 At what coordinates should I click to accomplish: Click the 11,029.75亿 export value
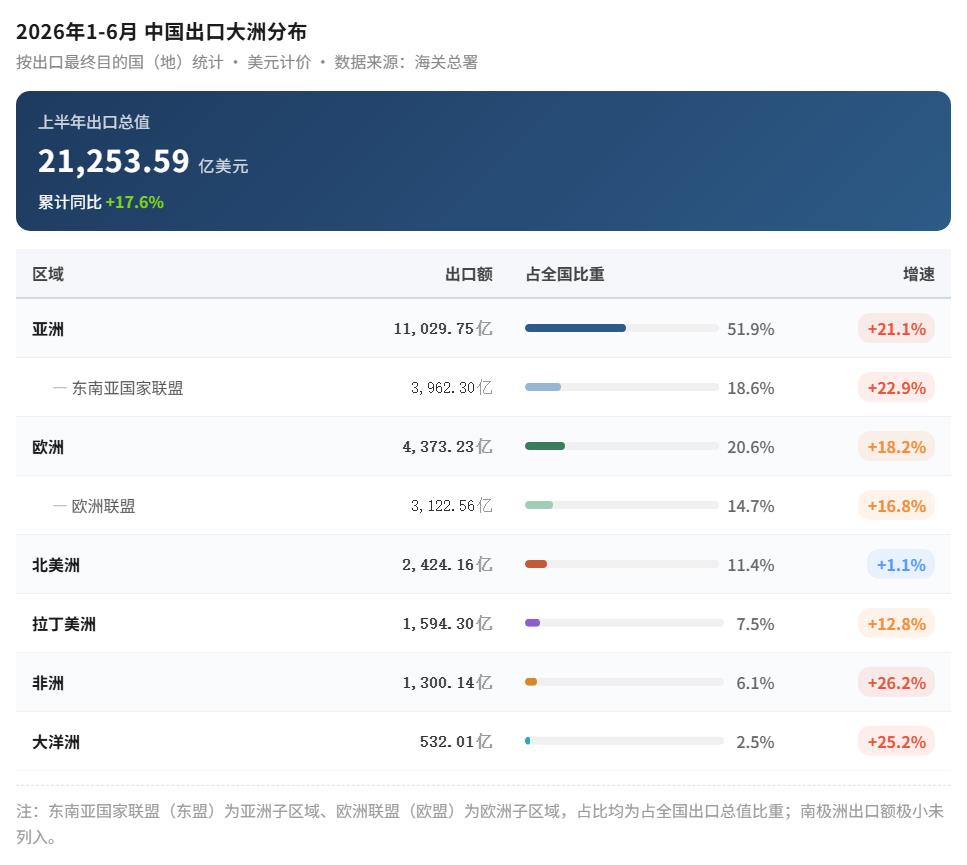tap(443, 329)
